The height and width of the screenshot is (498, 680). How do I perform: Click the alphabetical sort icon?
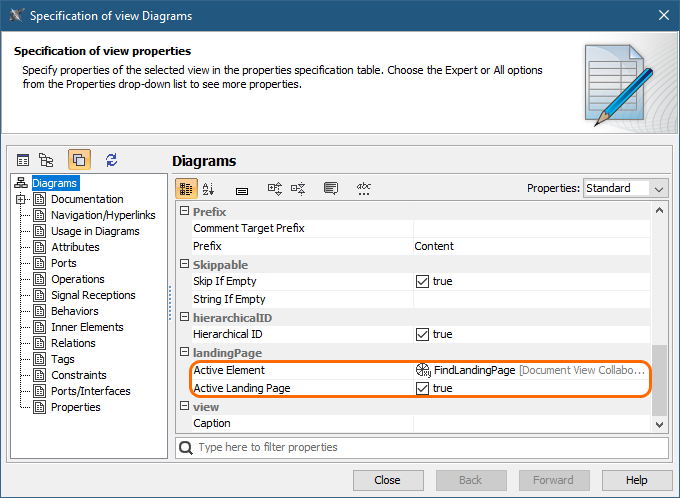click(x=209, y=188)
